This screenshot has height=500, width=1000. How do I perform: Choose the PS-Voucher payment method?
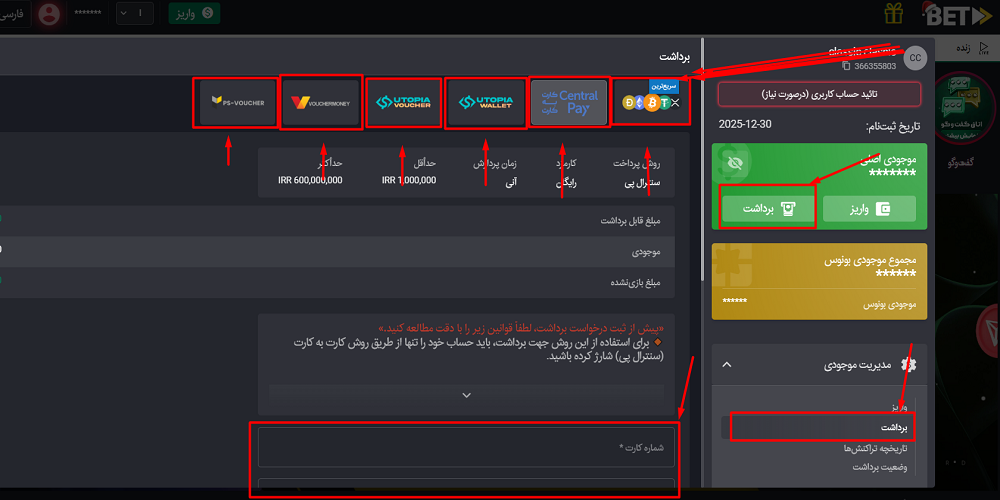tap(238, 102)
